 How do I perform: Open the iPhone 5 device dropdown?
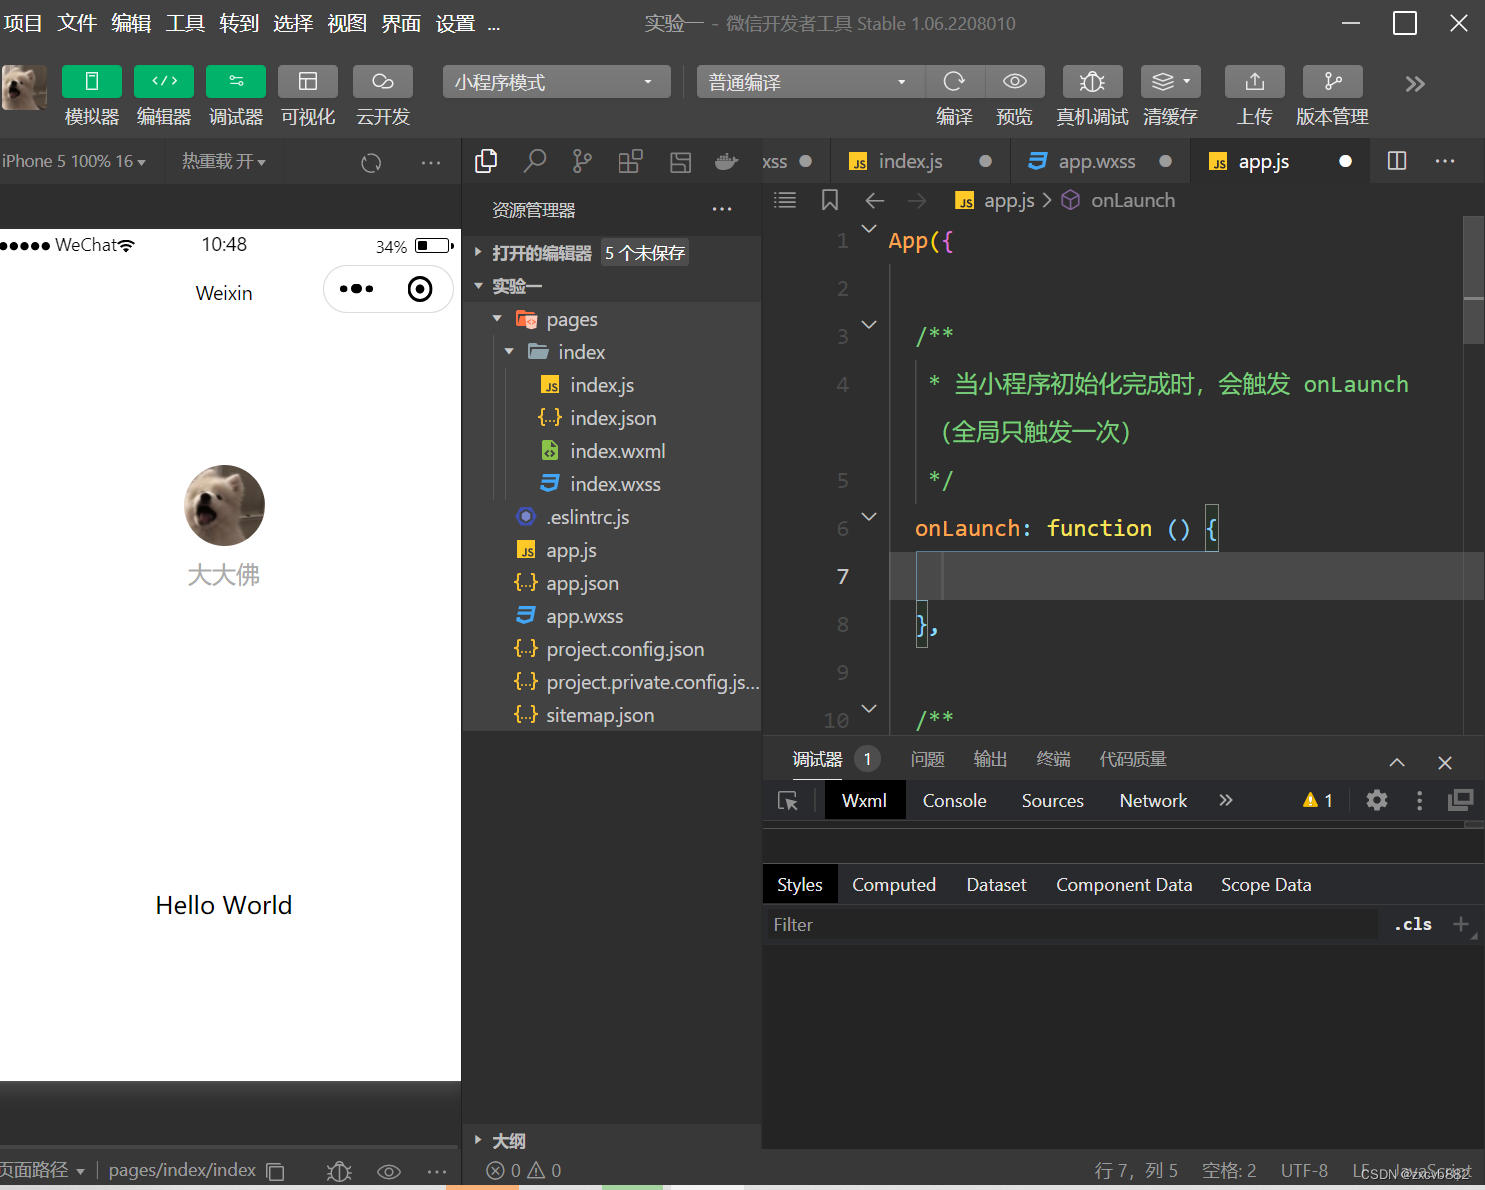tap(74, 161)
